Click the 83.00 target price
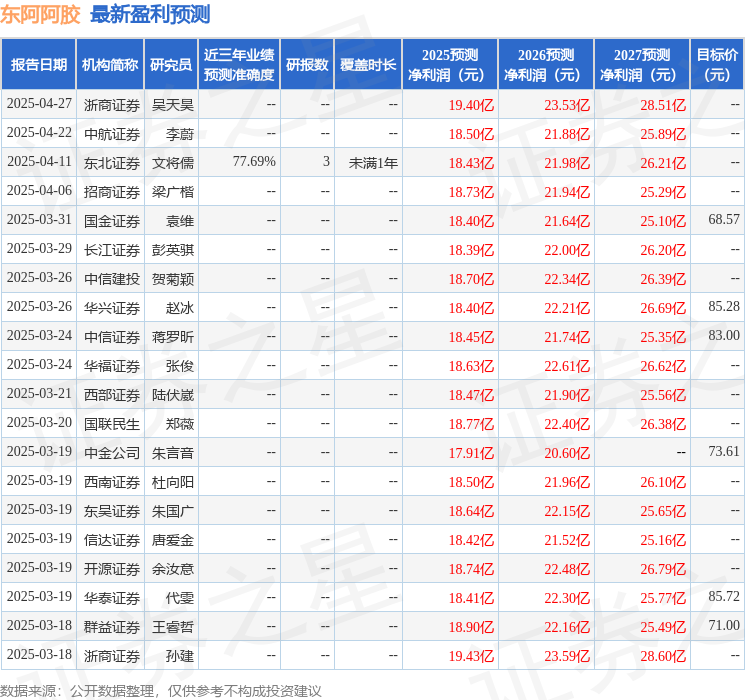This screenshot has width=745, height=700. tap(724, 336)
